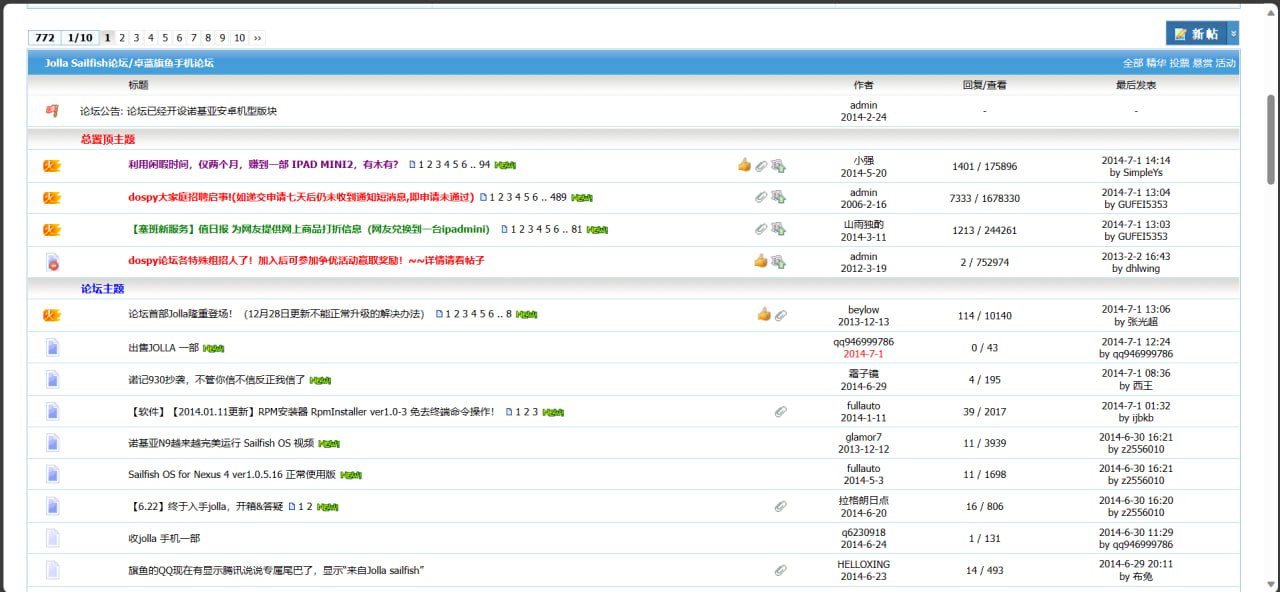Open thread 诺基亚N9越来越完美运行 Sailfish OS 视频
The width and height of the screenshot is (1280, 592).
[221, 442]
